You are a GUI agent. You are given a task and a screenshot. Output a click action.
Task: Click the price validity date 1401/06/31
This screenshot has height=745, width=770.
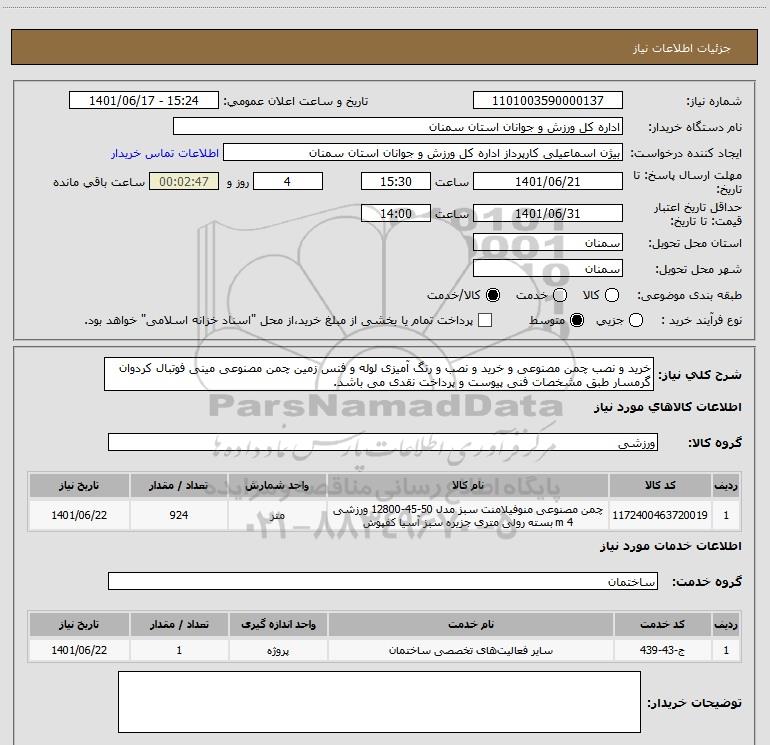pyautogui.click(x=548, y=213)
